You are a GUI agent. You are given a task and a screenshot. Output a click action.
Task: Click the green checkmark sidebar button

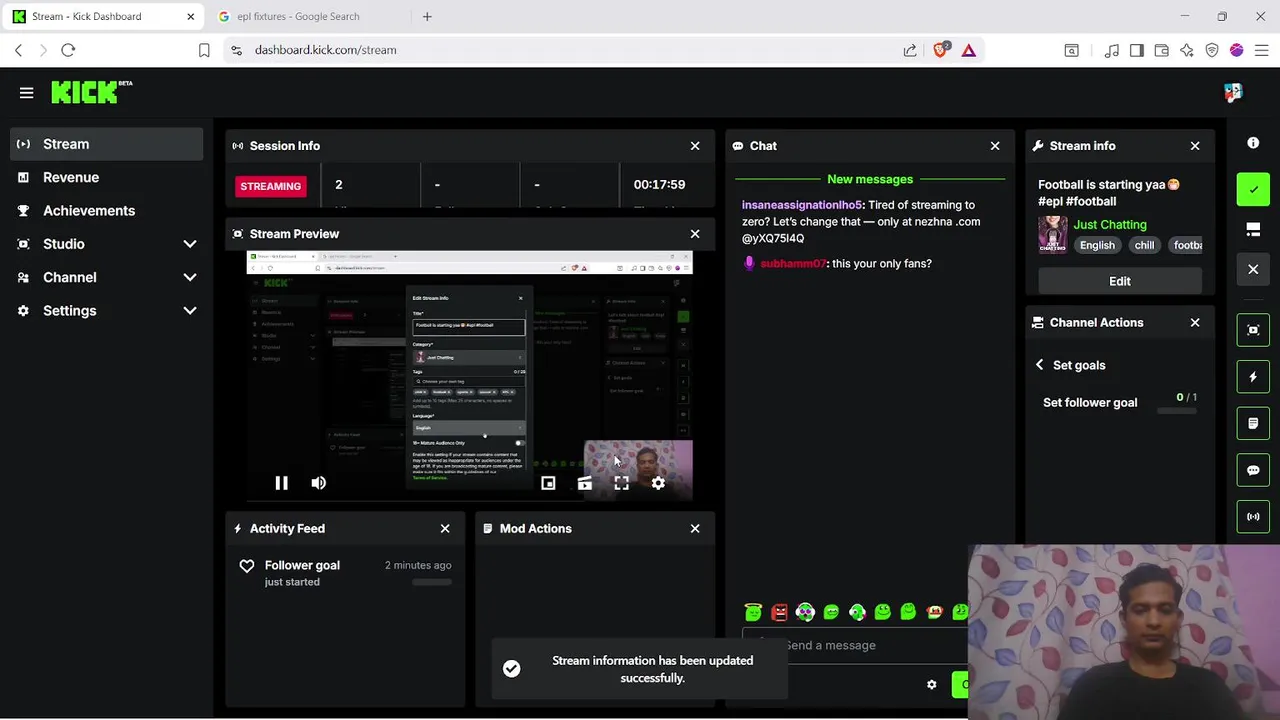(1253, 189)
